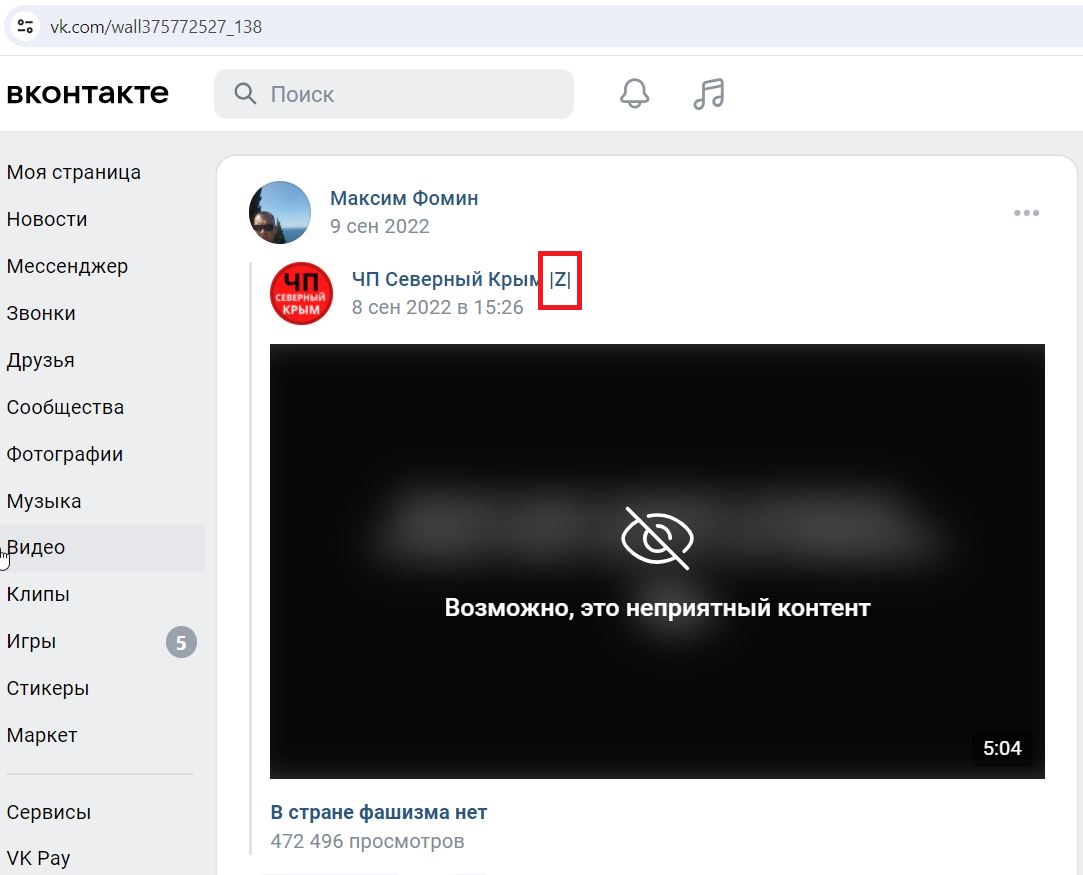
Task: Click the 5:04 video duration label
Action: point(1002,748)
